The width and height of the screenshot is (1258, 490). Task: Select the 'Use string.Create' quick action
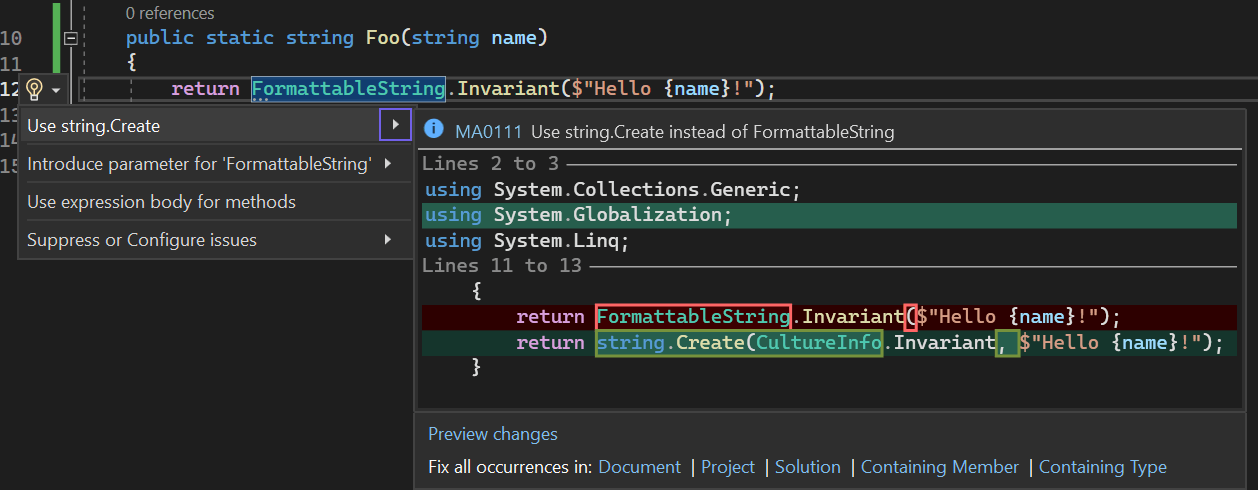coord(93,126)
